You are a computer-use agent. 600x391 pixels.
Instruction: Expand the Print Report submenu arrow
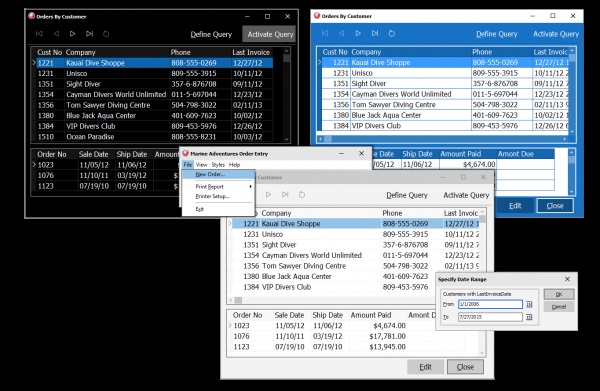tap(251, 187)
